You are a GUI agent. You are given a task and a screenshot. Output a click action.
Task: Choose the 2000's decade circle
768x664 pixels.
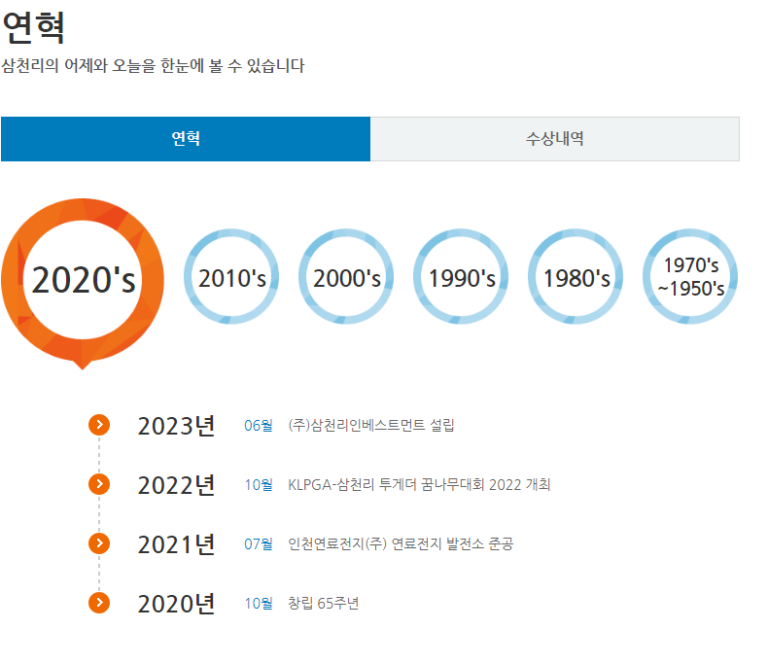point(346,277)
